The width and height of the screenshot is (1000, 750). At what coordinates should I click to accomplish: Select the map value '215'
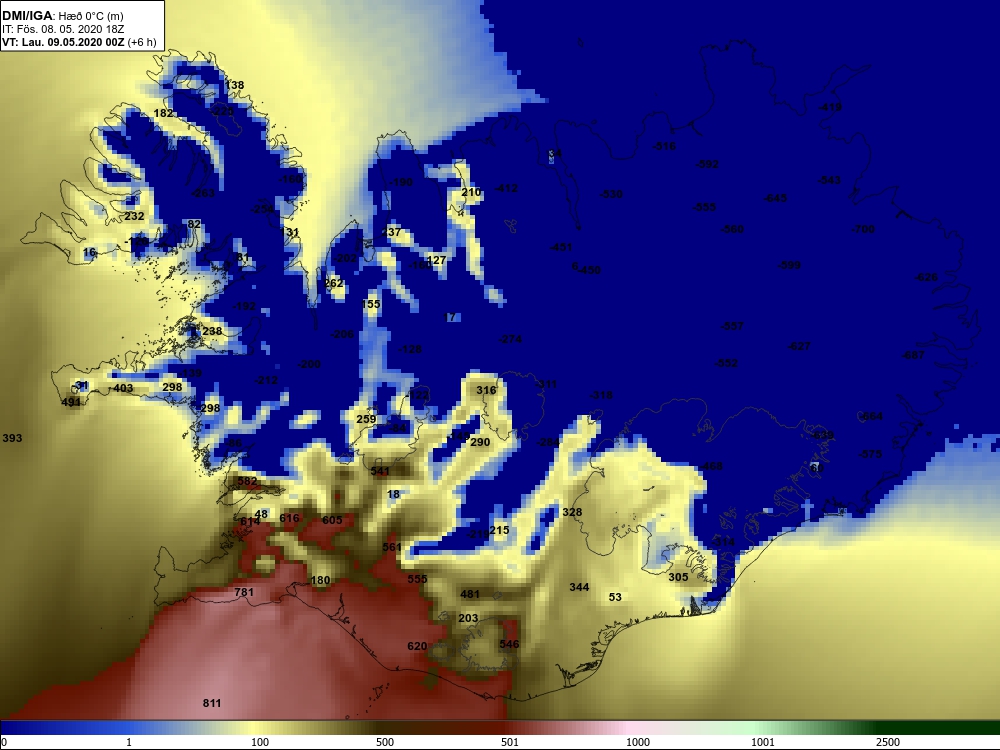click(x=499, y=530)
